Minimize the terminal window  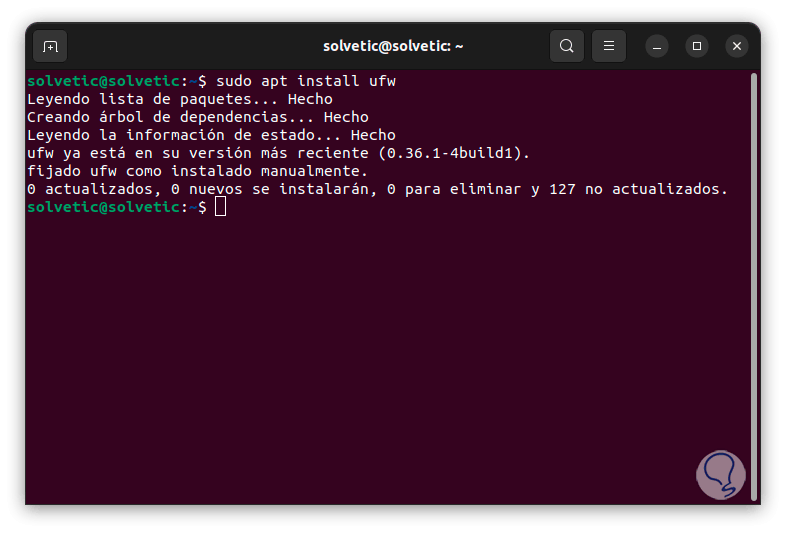(x=657, y=46)
